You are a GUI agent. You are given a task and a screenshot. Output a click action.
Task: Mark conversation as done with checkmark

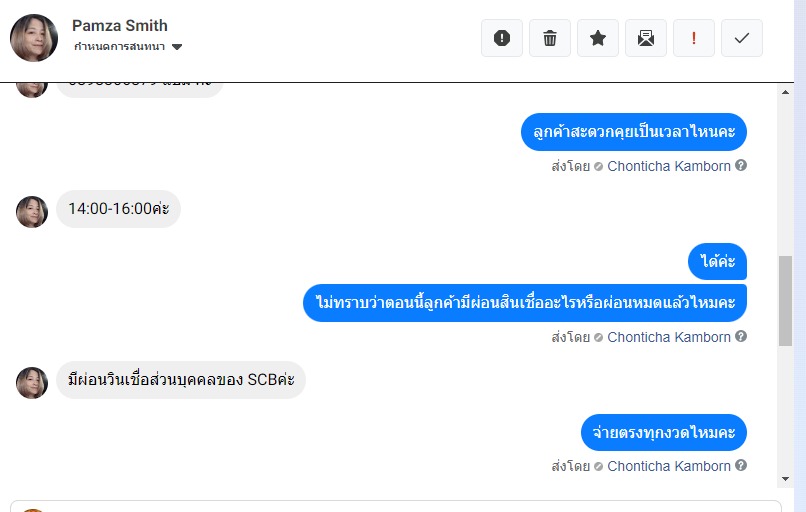click(x=742, y=38)
